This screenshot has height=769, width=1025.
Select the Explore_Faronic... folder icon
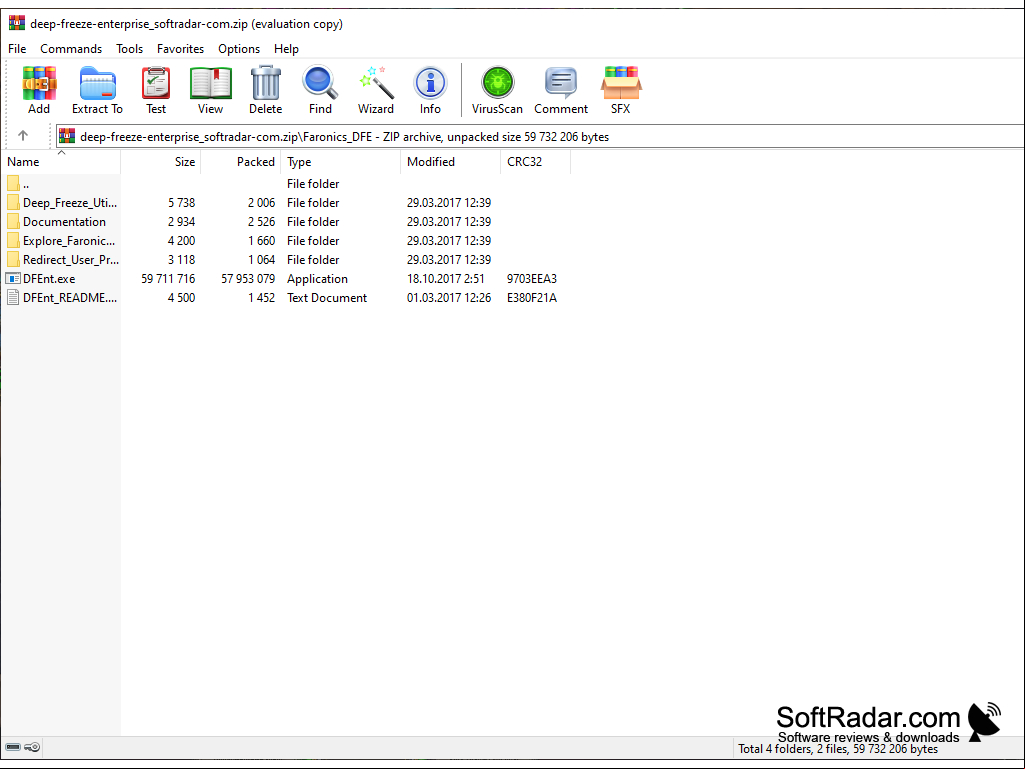13,241
